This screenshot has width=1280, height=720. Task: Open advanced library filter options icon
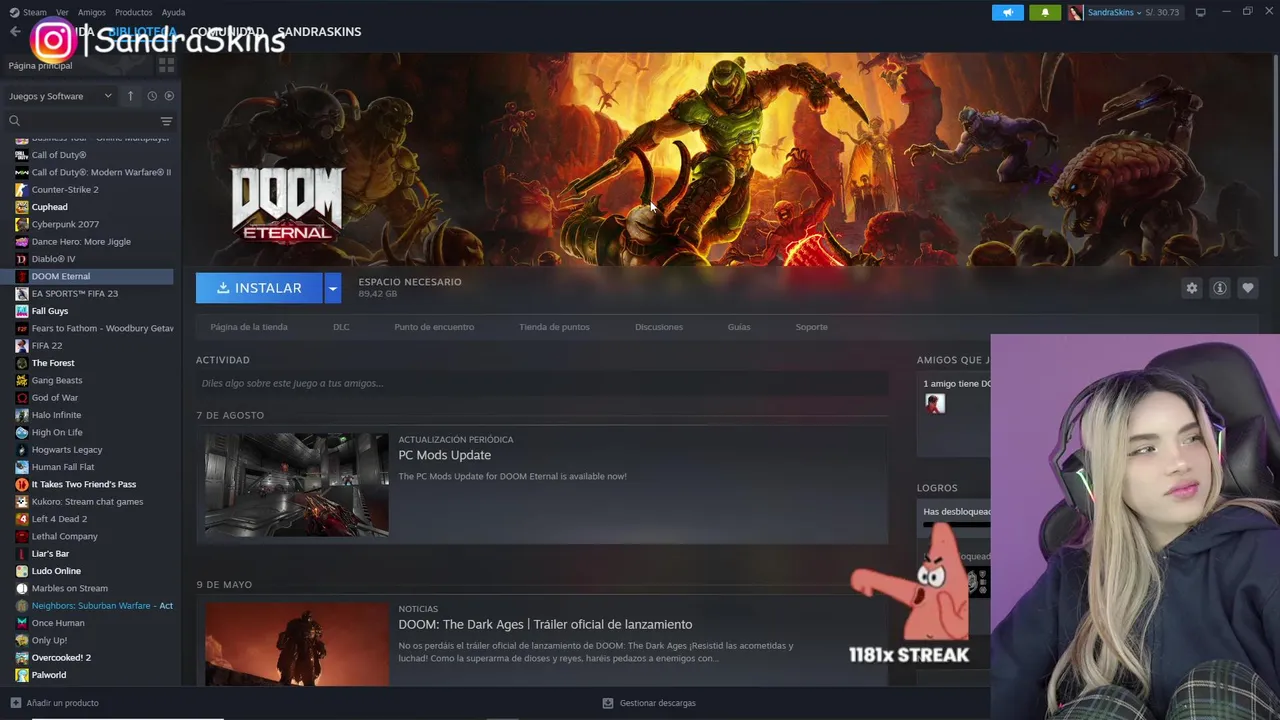click(166, 120)
